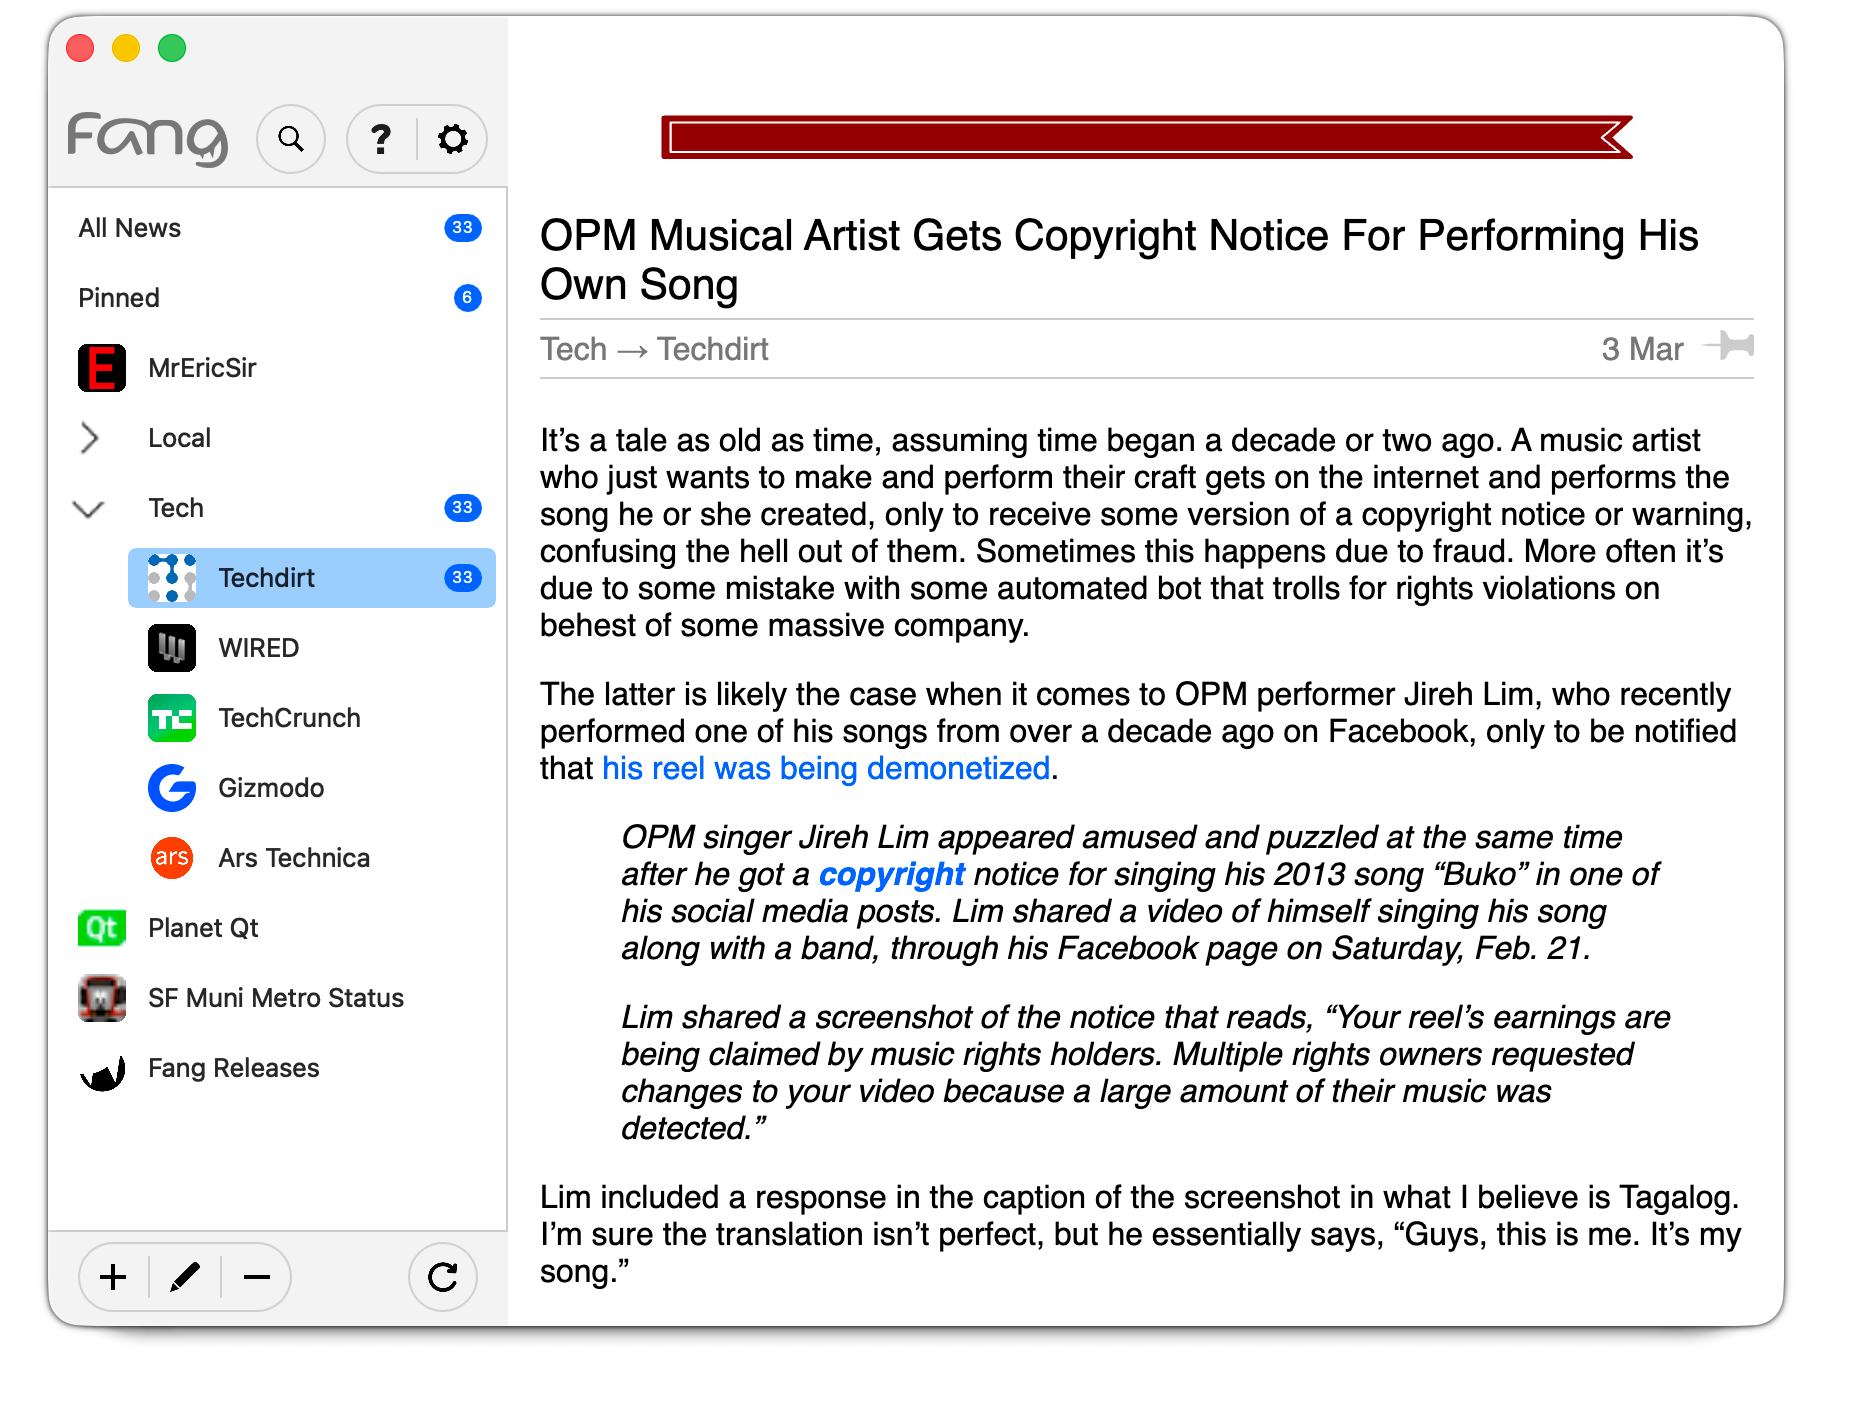Screen dimensions: 1850x1402
Task: Select the Fang Releases feed
Action: pos(233,1068)
